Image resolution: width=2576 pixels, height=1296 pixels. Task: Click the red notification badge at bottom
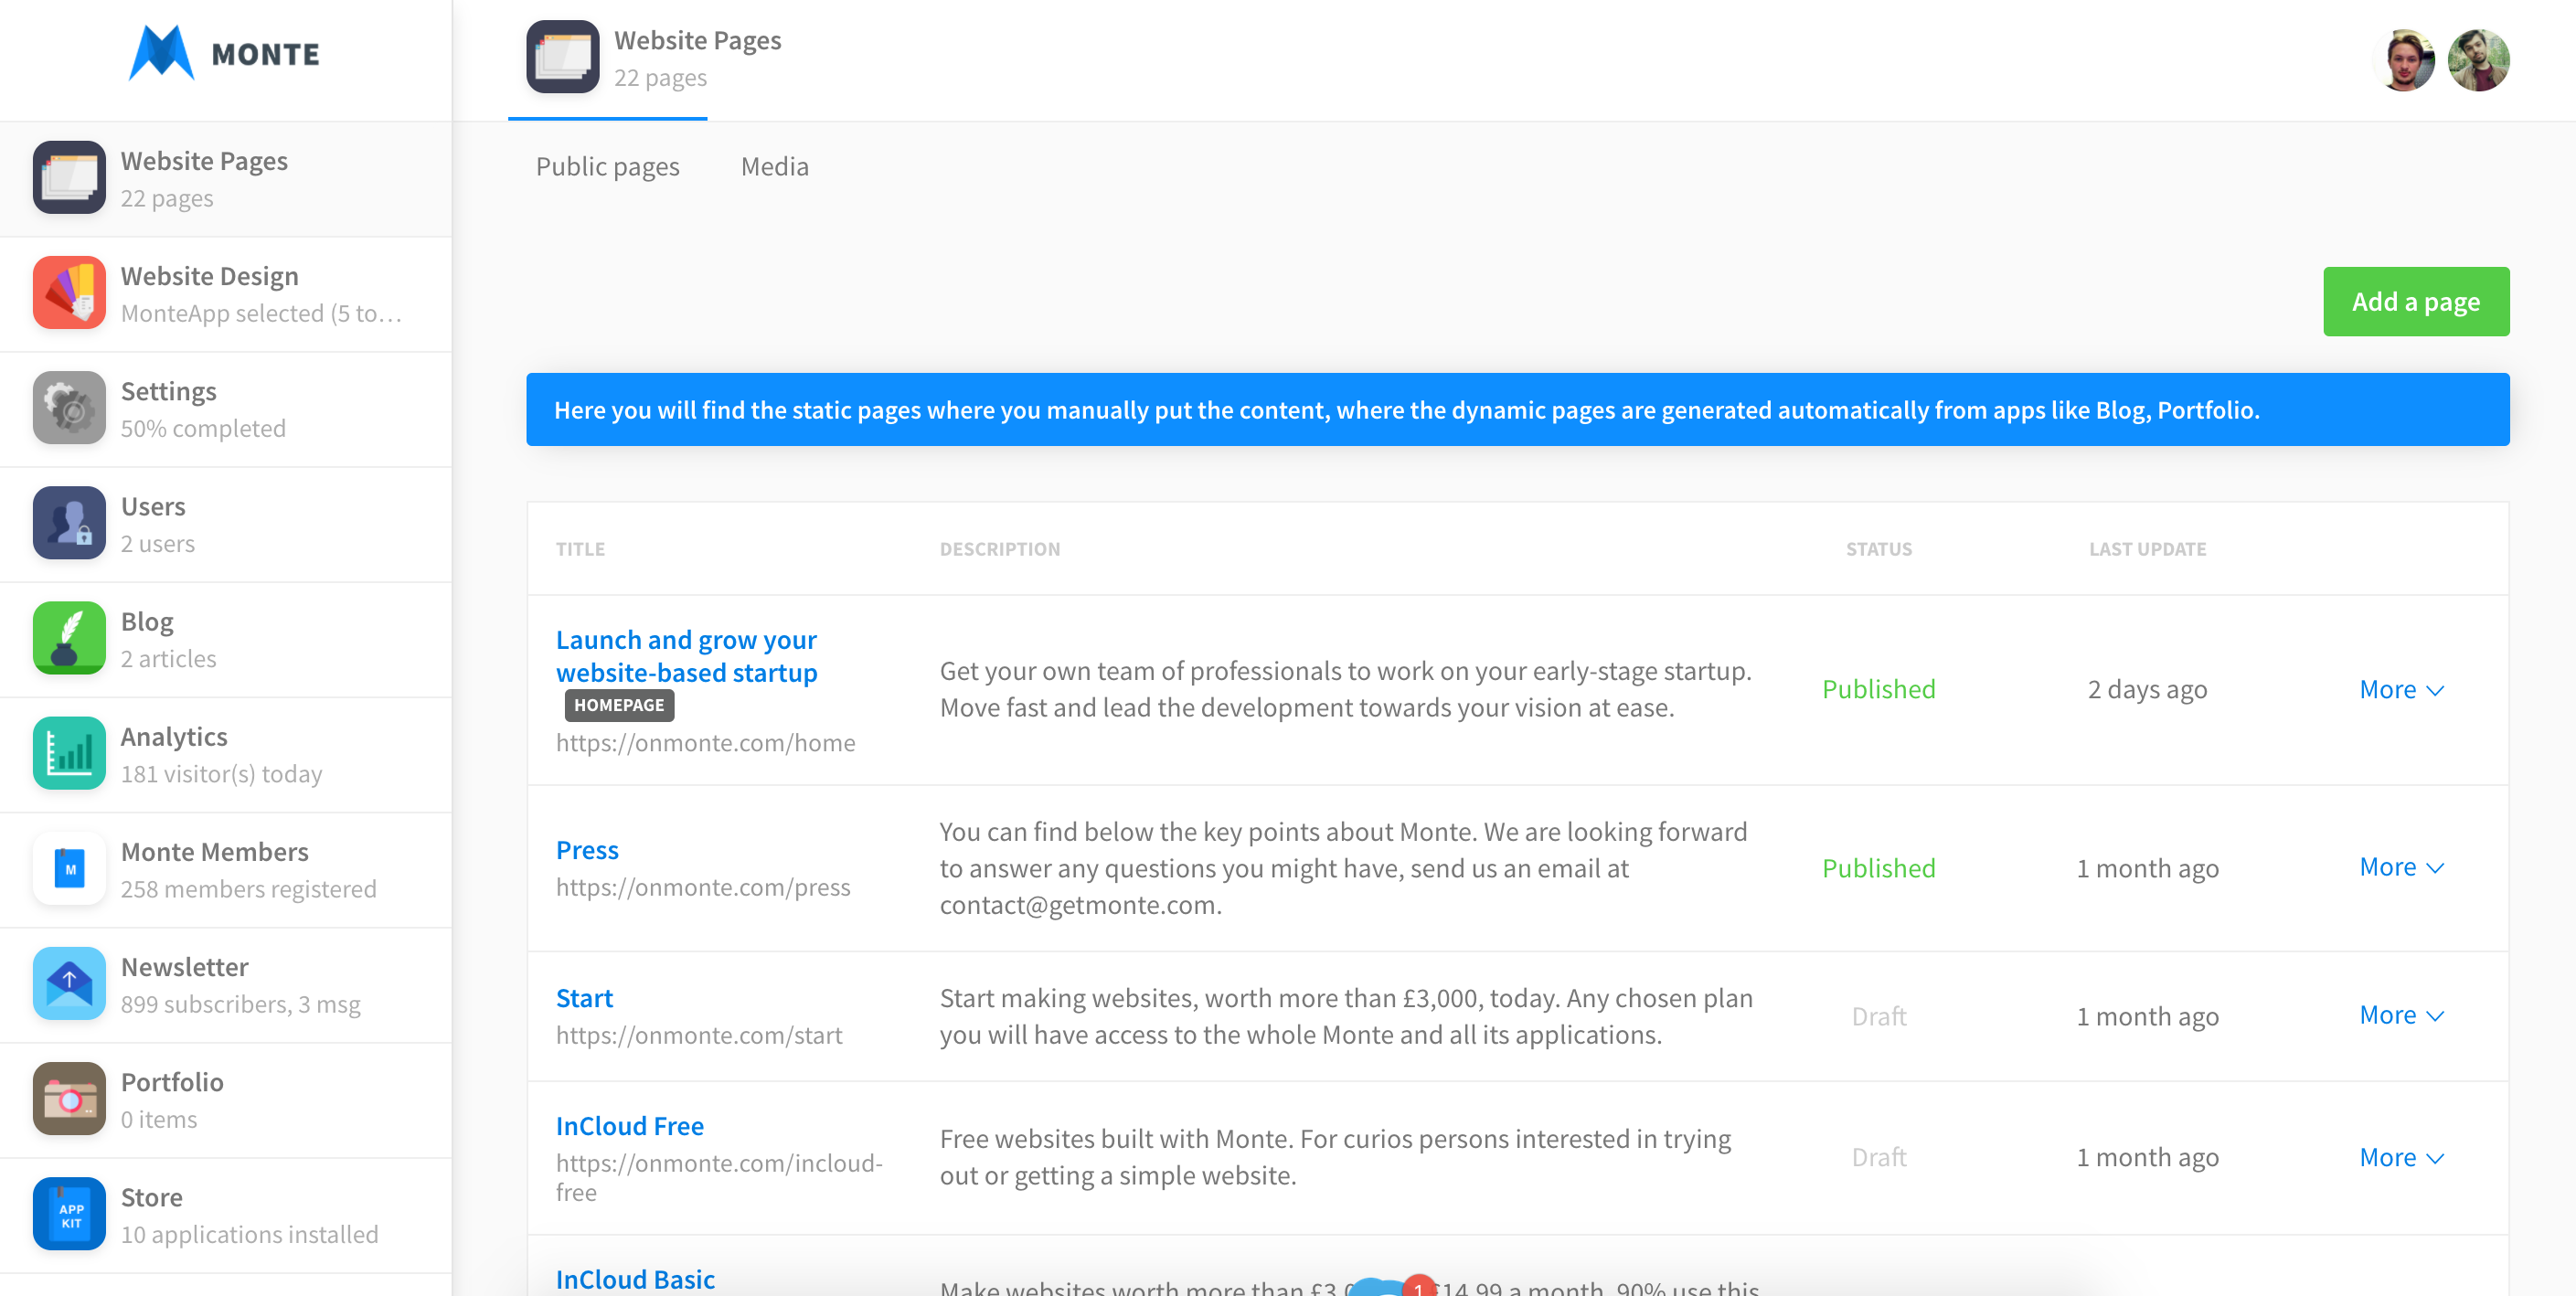(1418, 1286)
